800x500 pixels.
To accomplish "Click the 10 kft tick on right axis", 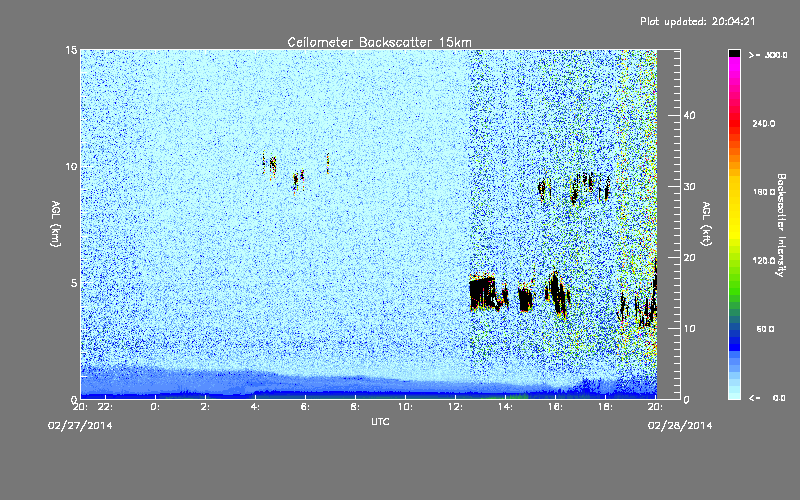I will tap(689, 328).
